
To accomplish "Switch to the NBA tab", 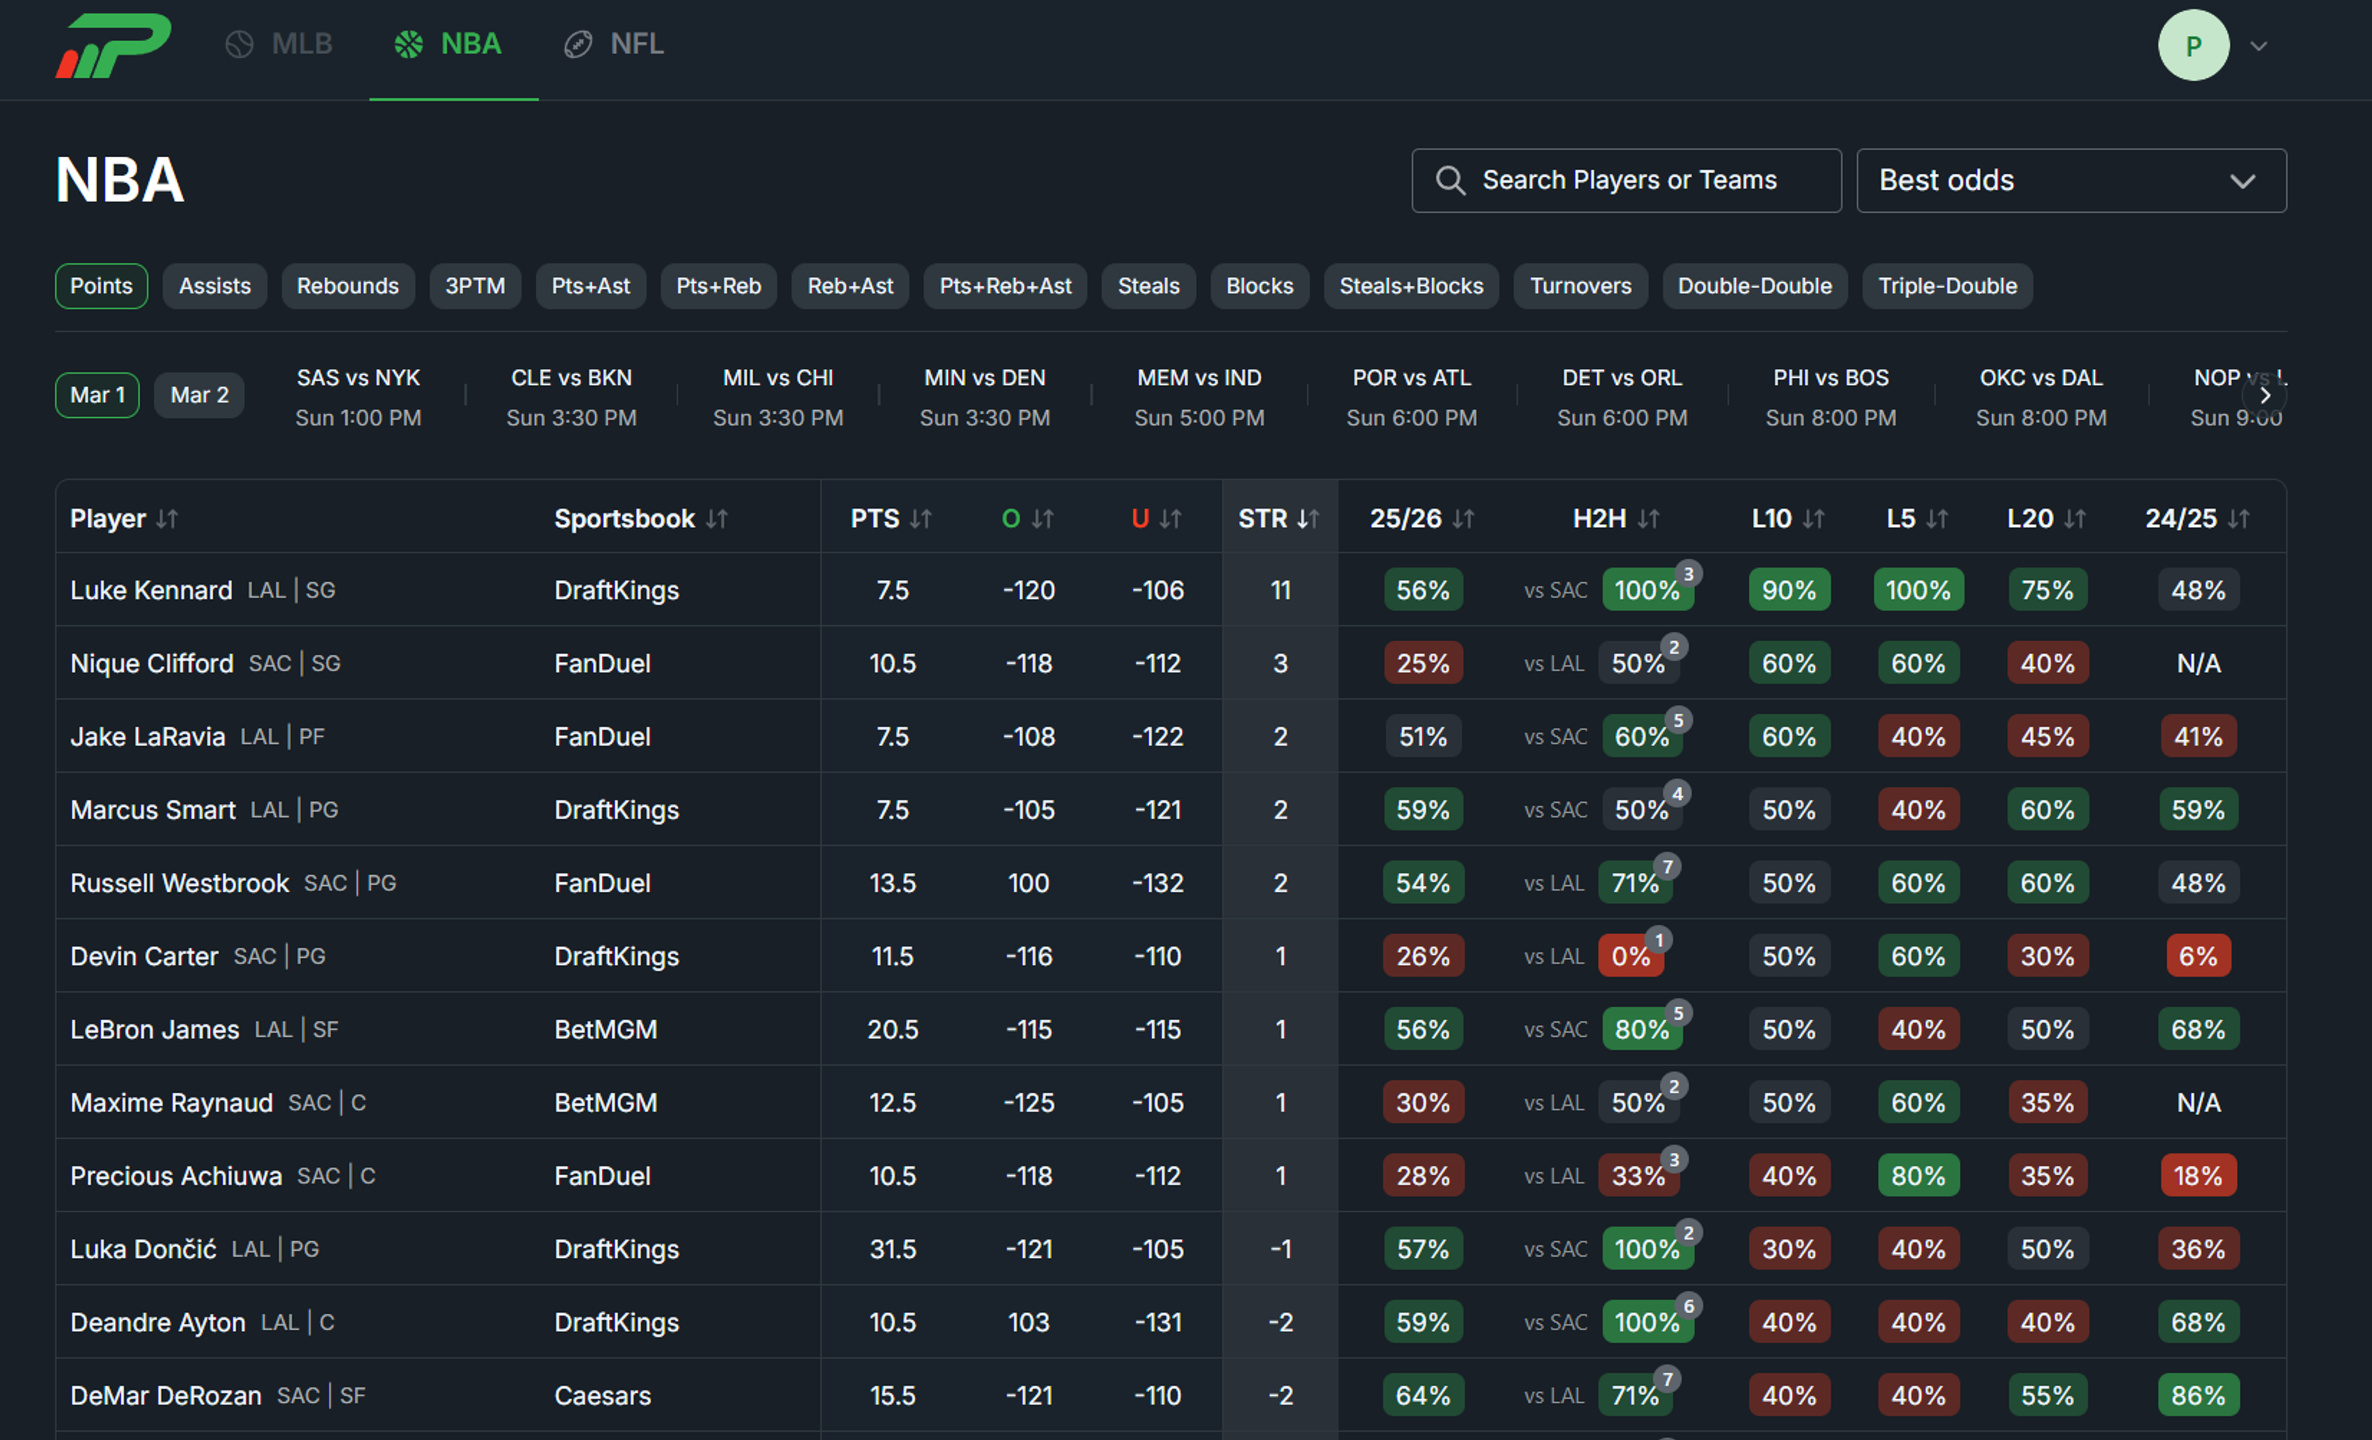I will click(448, 44).
